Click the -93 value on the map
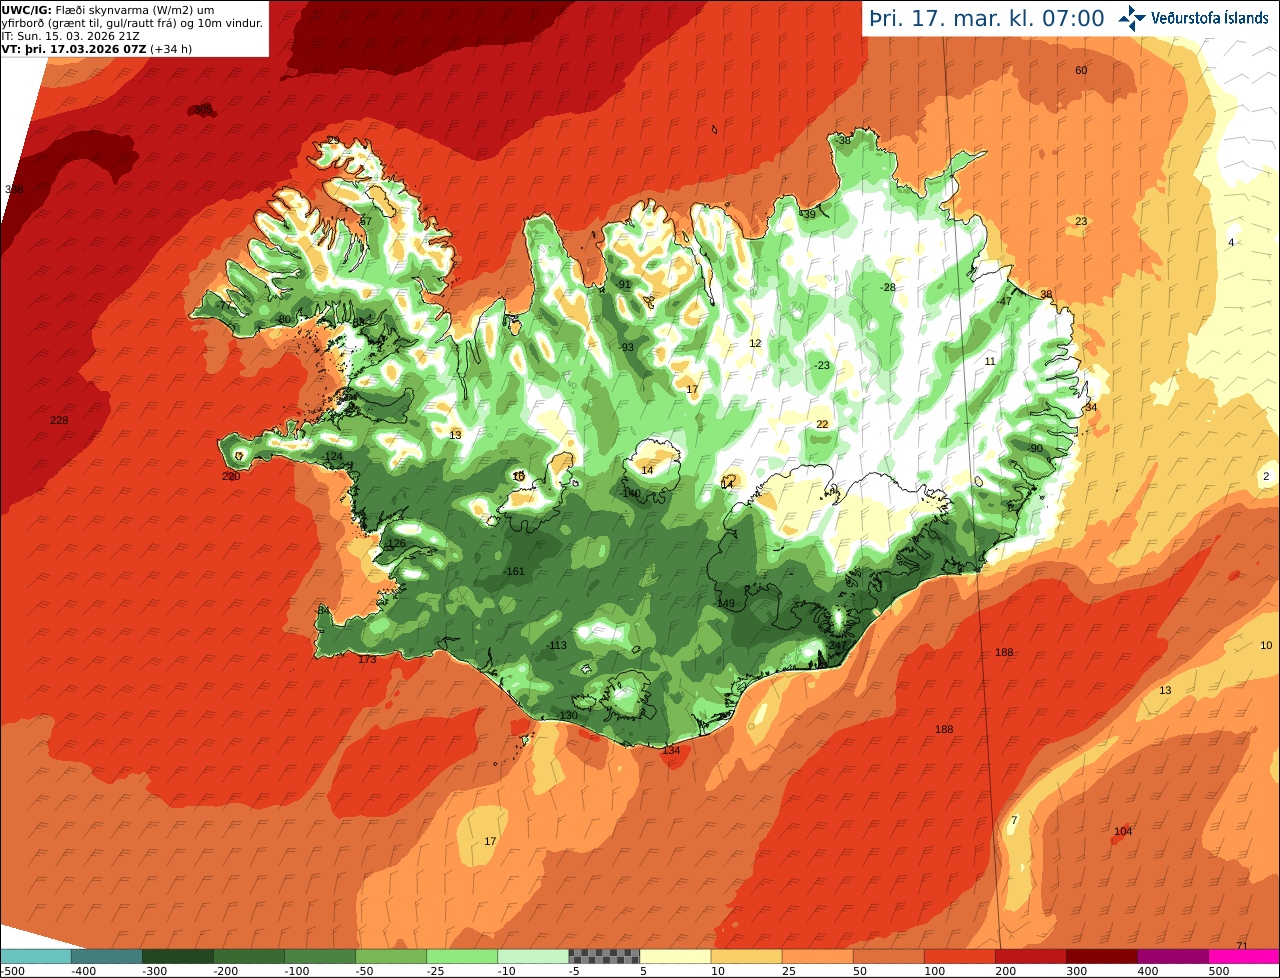The image size is (1280, 978). [x=627, y=347]
